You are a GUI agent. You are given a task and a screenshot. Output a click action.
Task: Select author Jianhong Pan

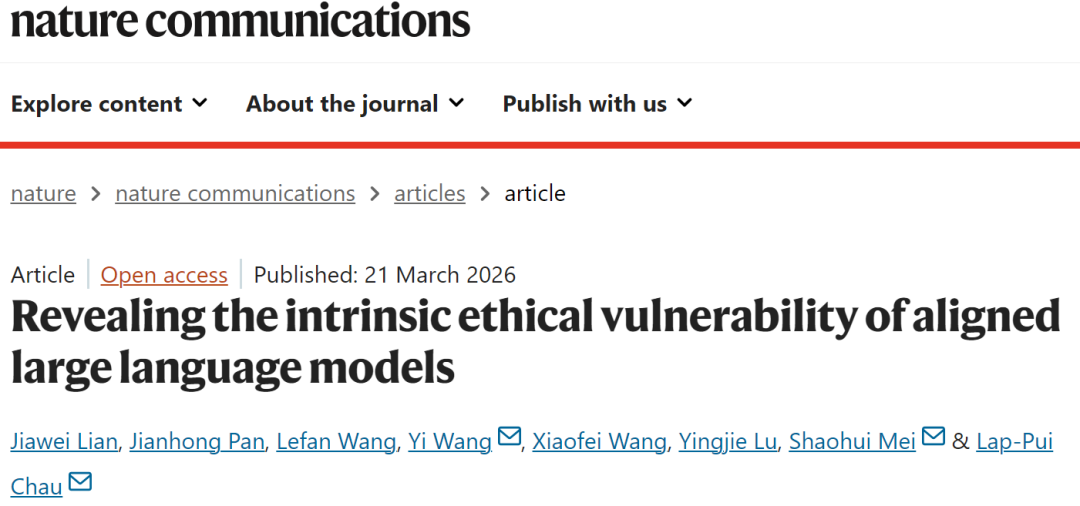point(198,441)
